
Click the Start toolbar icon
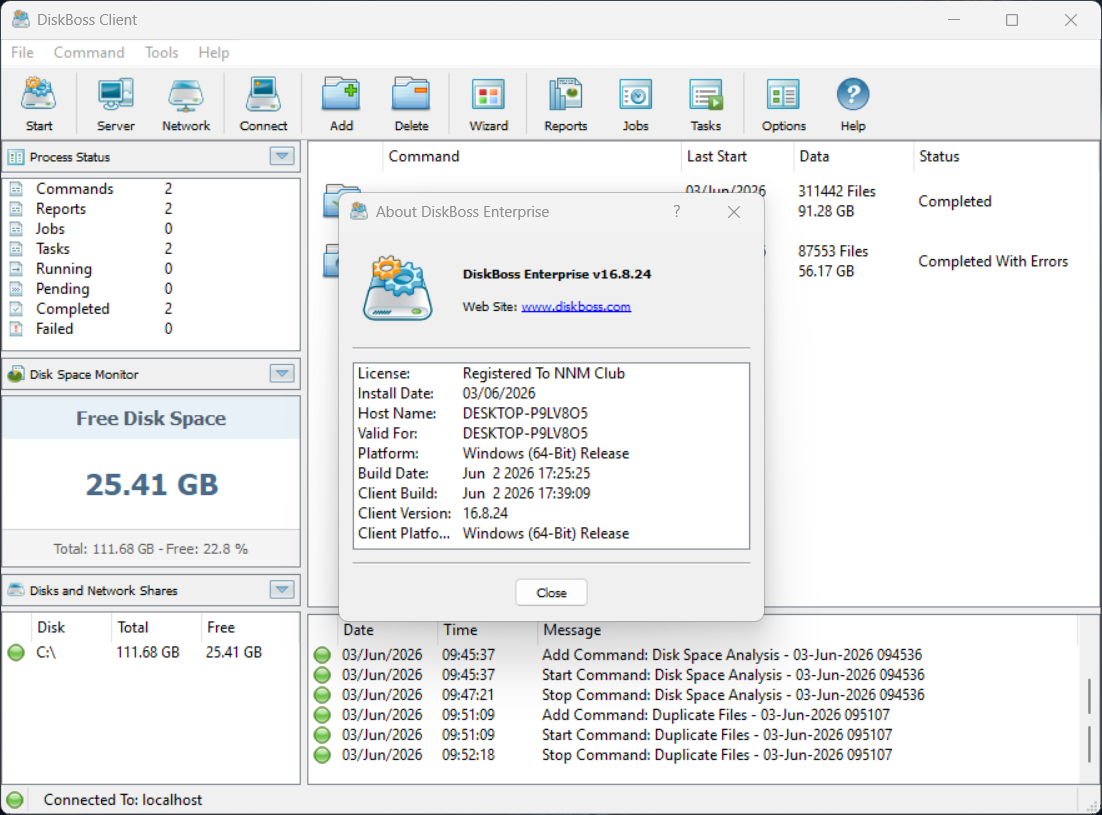point(39,95)
